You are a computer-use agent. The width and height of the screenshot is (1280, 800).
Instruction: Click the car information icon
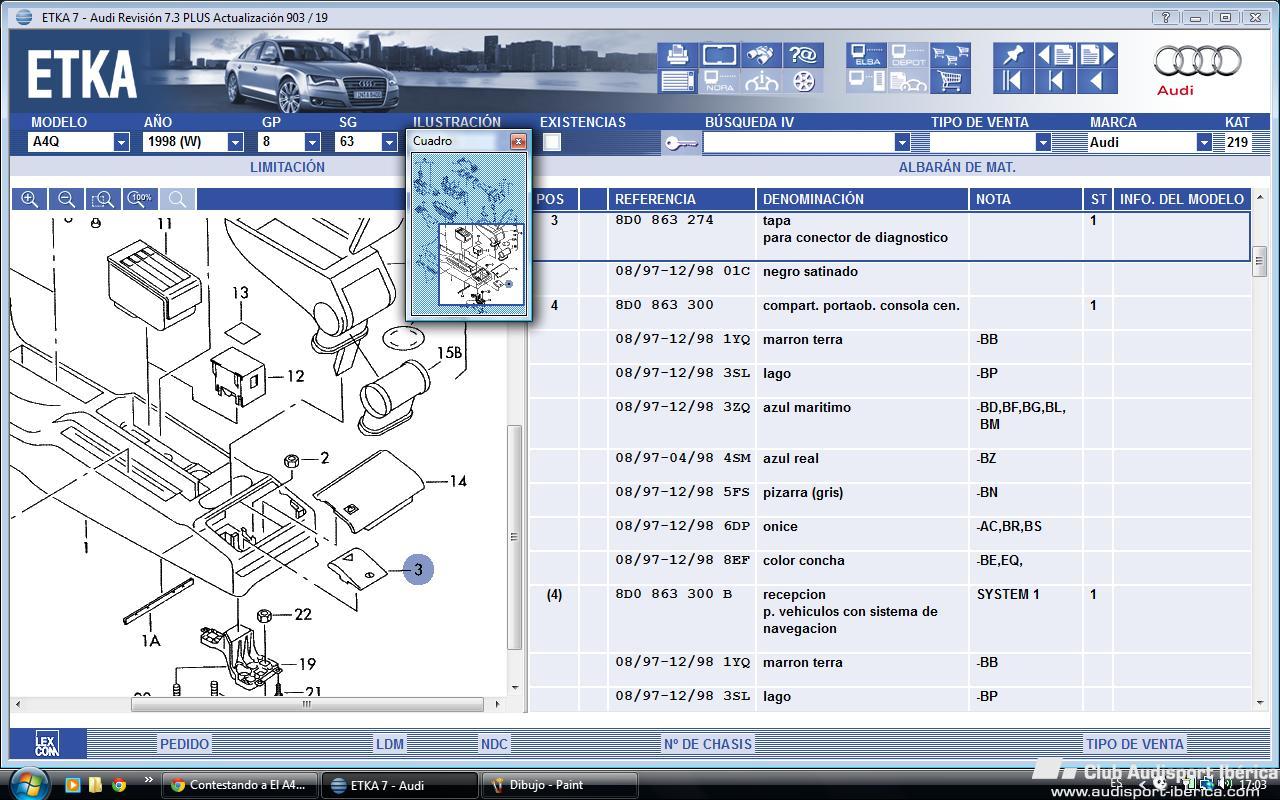[x=762, y=82]
